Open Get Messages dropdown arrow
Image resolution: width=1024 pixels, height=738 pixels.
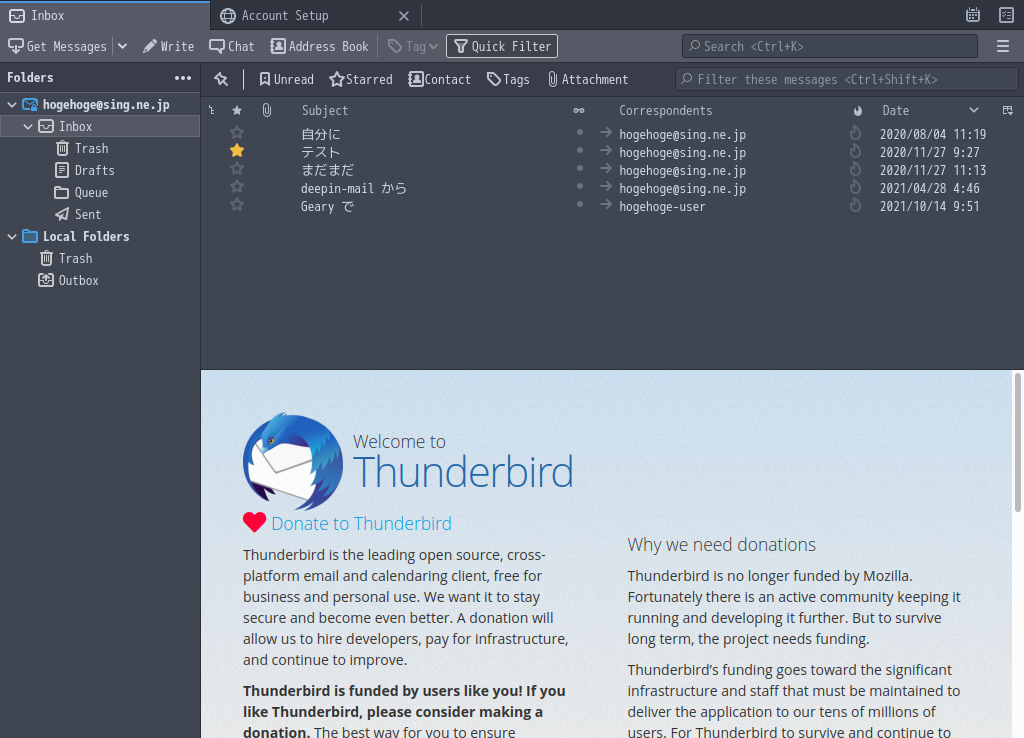(x=122, y=46)
